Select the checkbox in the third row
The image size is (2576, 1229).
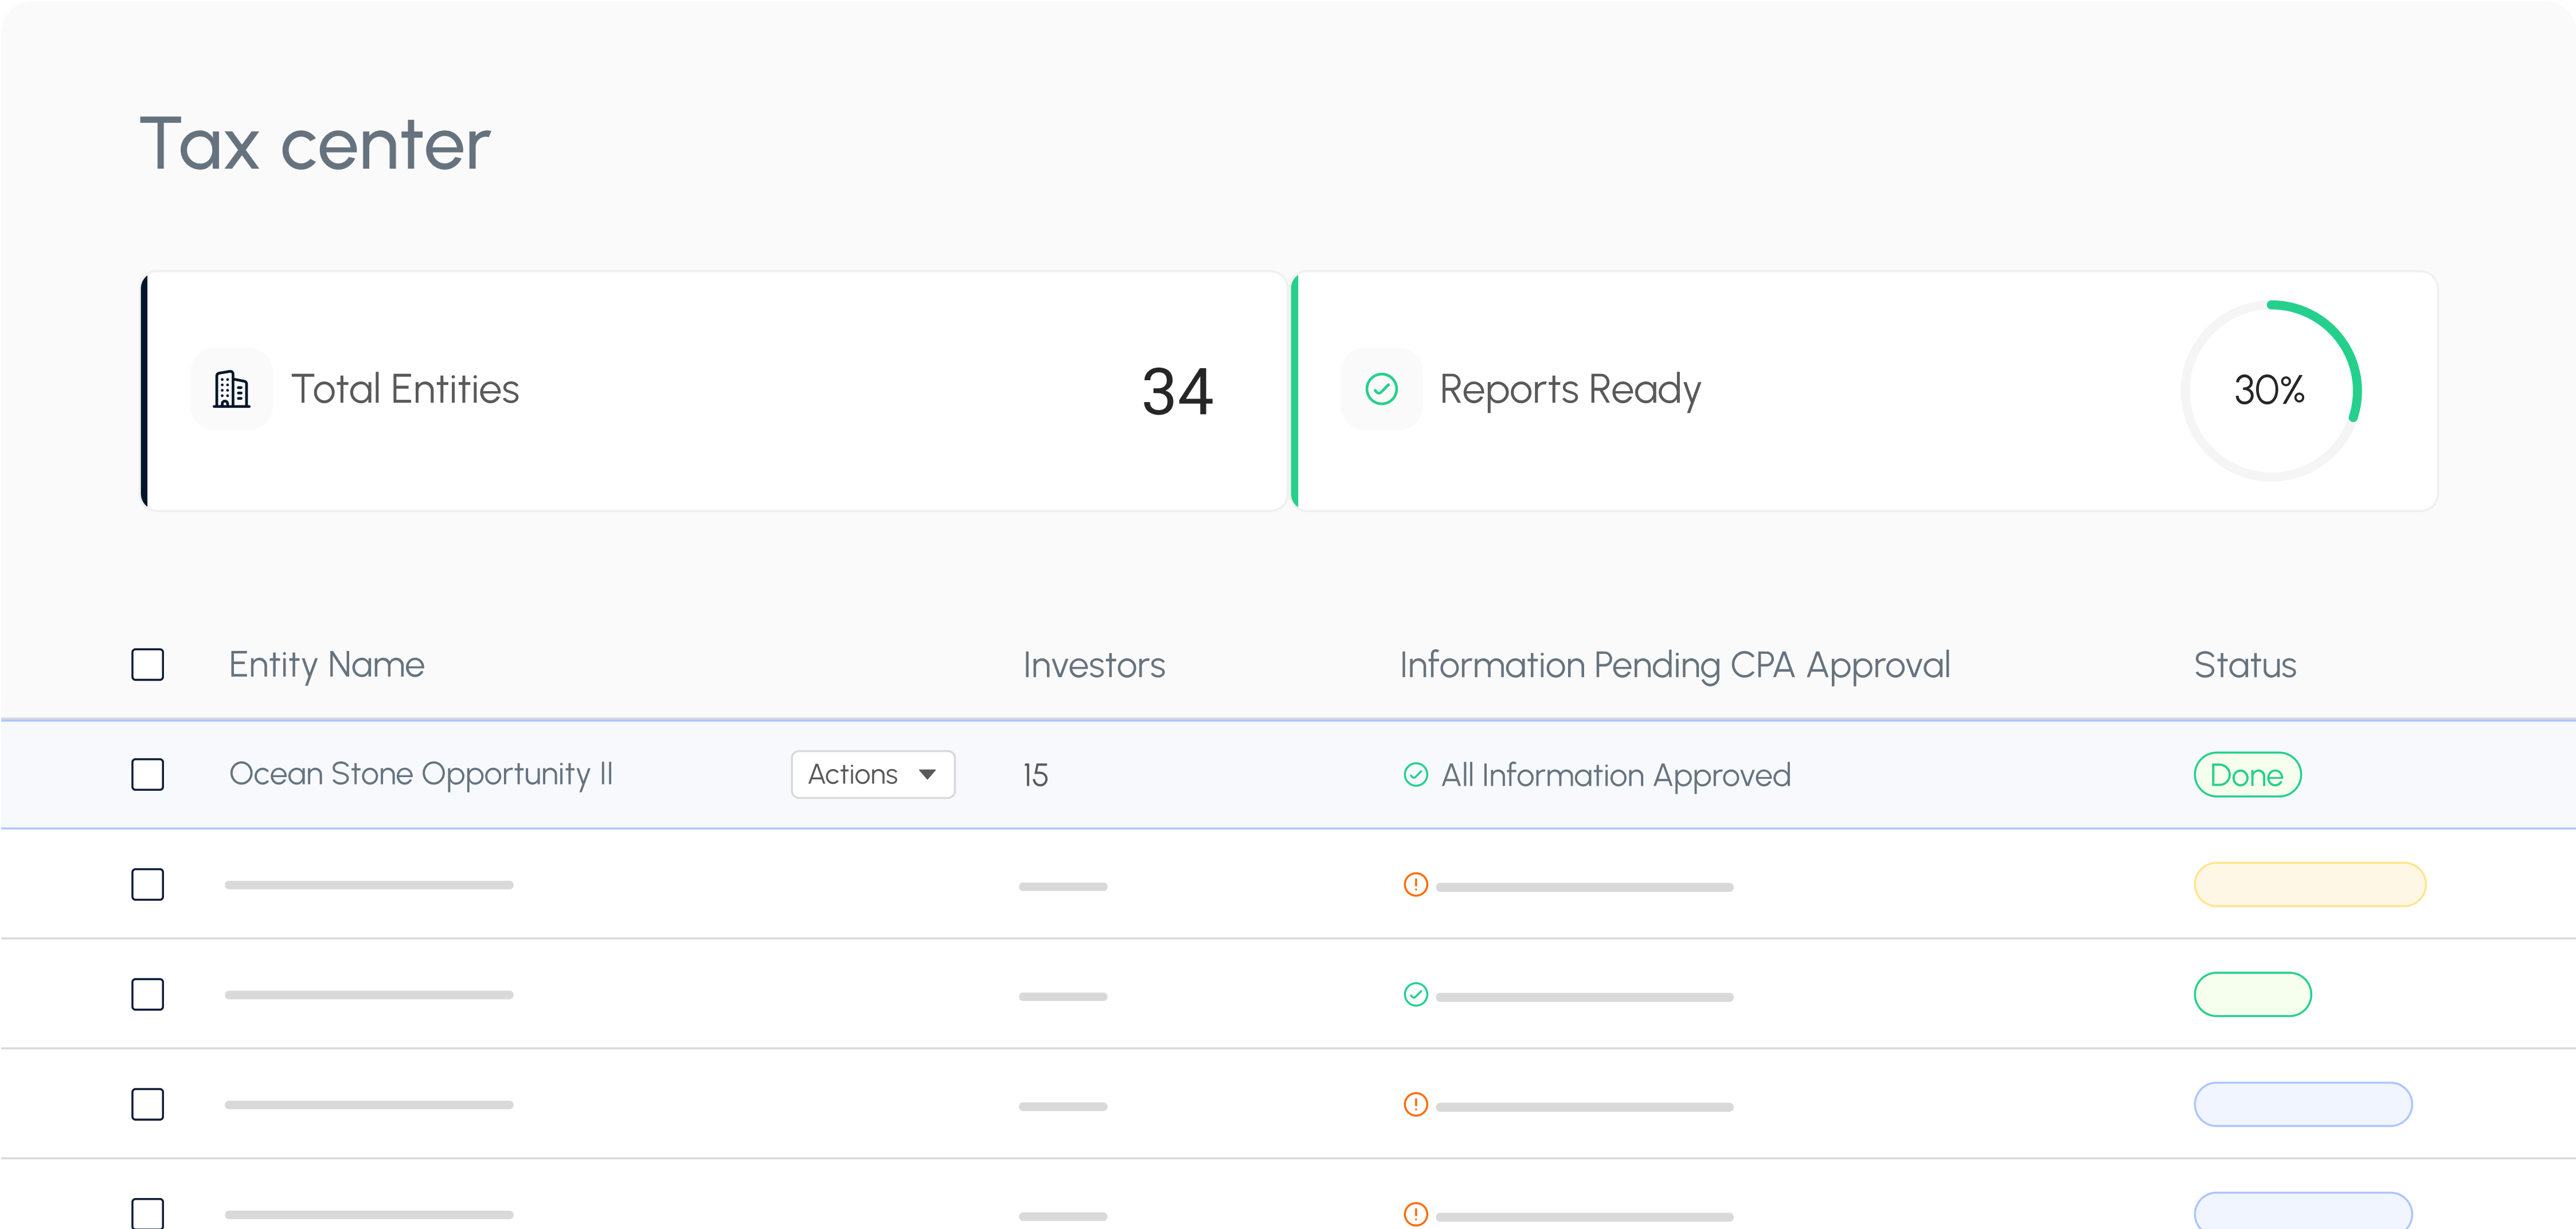pos(148,995)
